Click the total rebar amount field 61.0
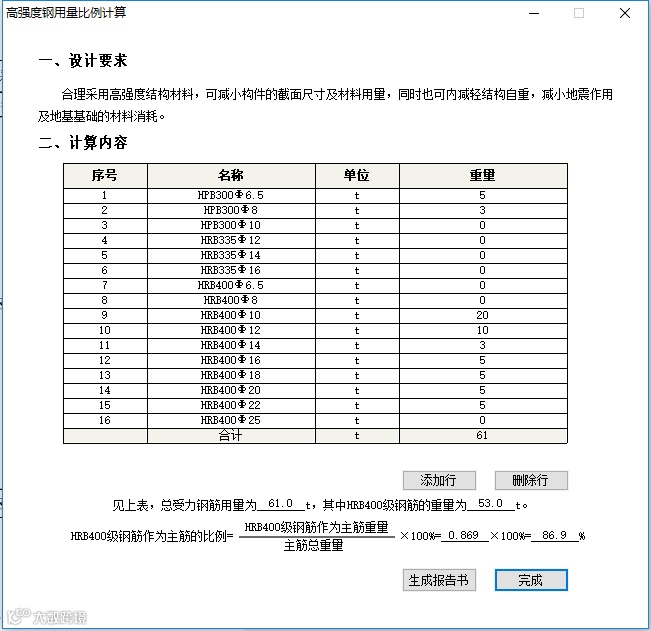This screenshot has height=631, width=651. (x=281, y=504)
